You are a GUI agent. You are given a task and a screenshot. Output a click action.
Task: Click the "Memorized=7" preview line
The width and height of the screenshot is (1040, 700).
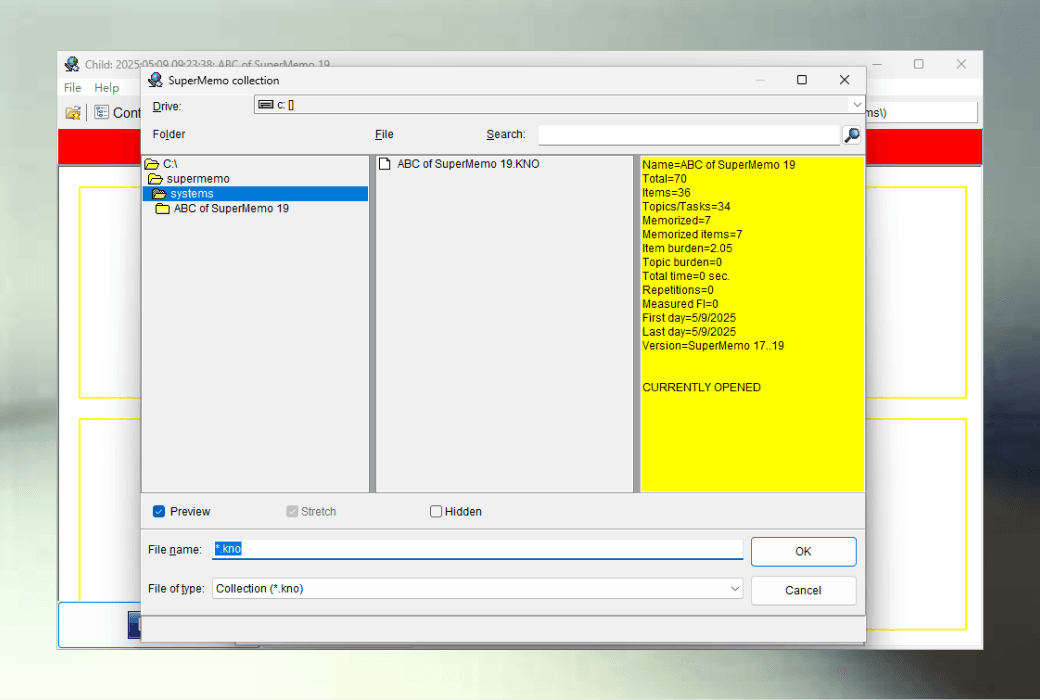[x=676, y=220]
